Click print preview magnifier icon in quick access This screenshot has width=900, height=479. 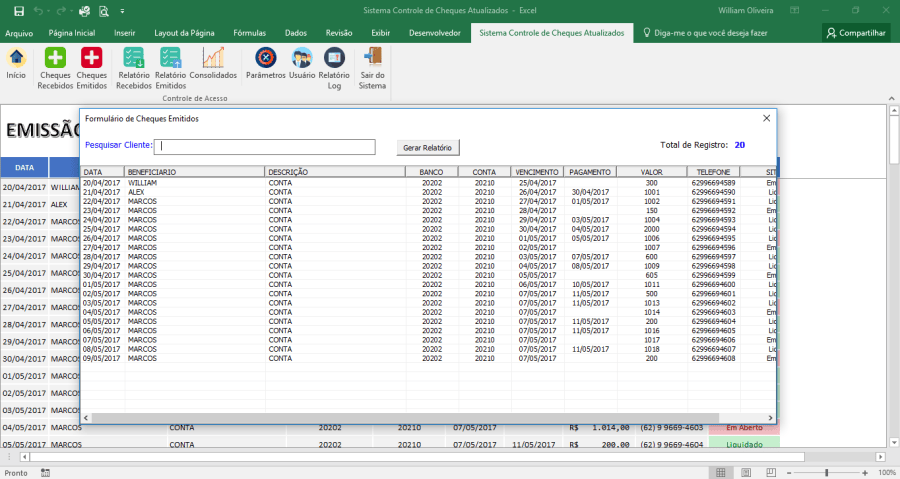pyautogui.click(x=104, y=11)
